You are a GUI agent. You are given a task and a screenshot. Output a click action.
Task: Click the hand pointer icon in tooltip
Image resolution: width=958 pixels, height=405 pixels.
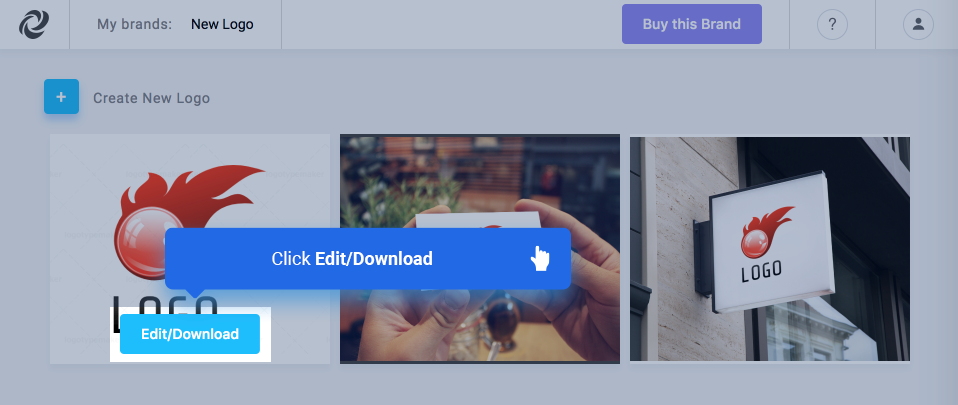coord(540,258)
